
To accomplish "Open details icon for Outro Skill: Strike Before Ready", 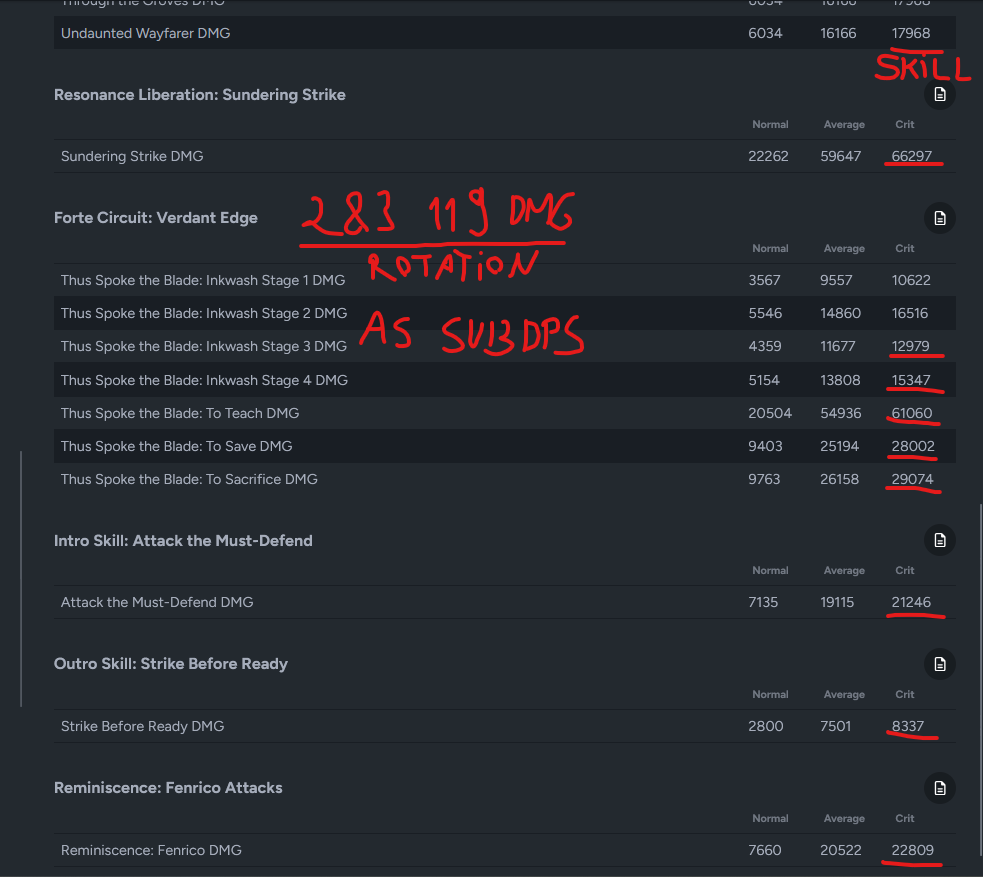I will click(939, 664).
